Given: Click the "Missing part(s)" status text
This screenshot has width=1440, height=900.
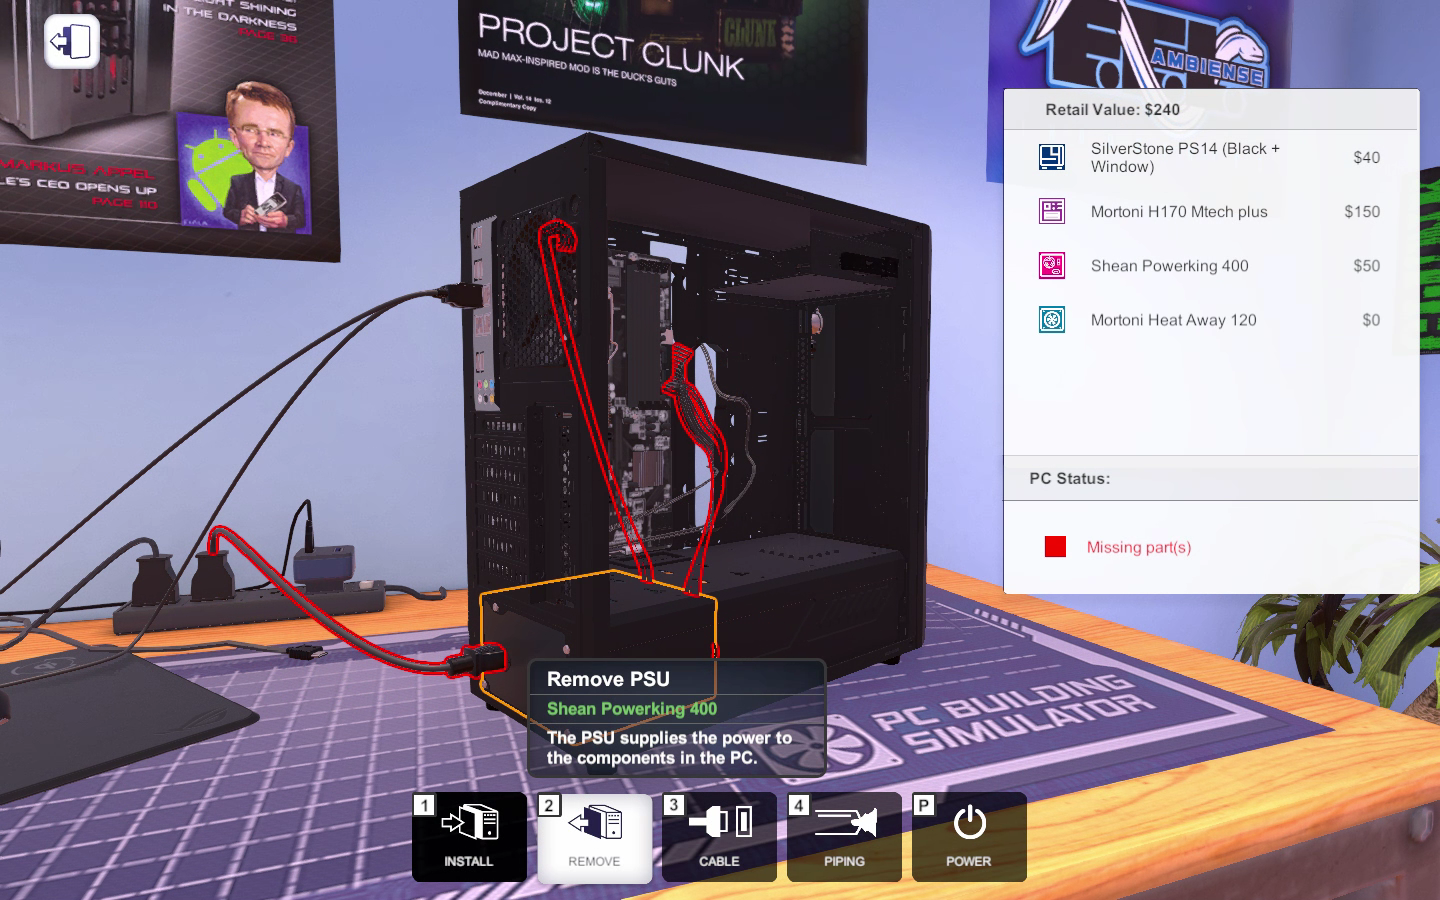Looking at the screenshot, I should click(1139, 547).
